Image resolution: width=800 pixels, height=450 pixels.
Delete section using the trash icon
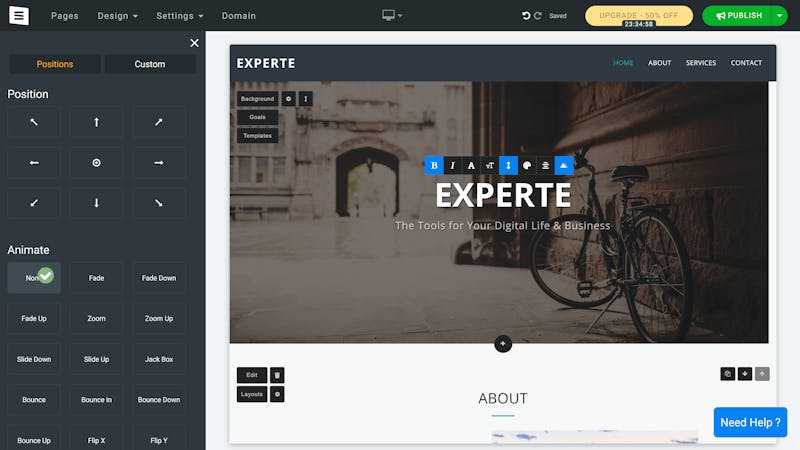point(277,375)
